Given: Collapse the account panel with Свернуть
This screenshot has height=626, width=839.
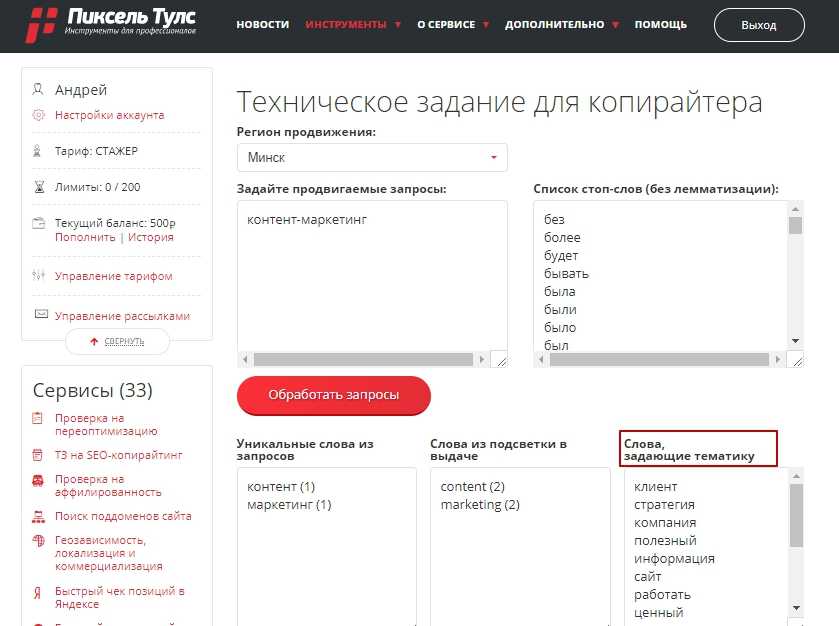Looking at the screenshot, I should (x=117, y=341).
